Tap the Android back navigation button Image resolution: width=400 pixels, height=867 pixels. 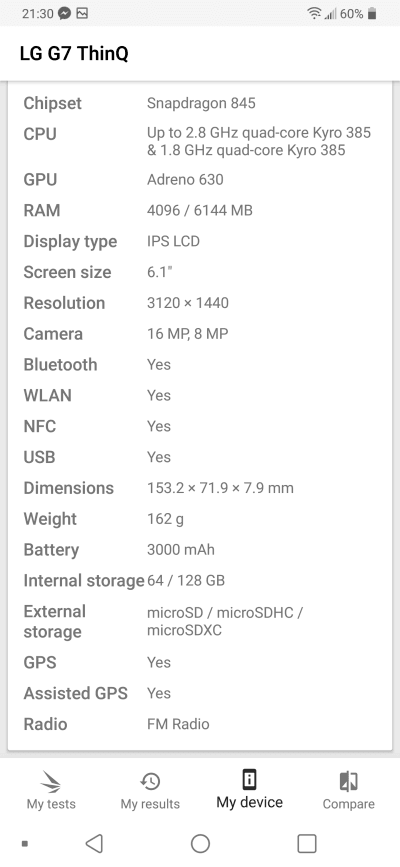95,844
